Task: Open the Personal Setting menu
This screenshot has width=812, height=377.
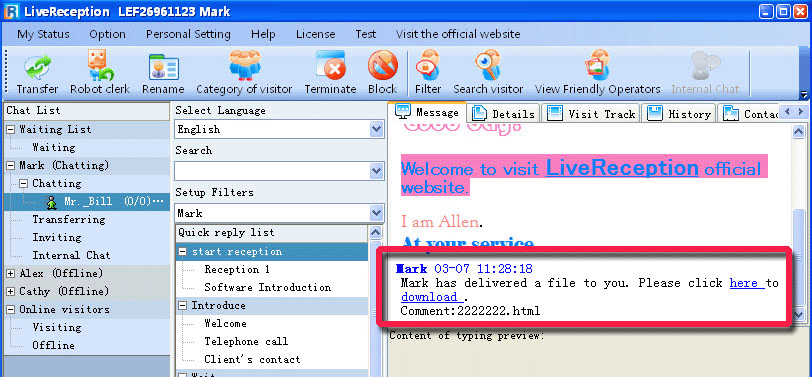Action: tap(188, 34)
